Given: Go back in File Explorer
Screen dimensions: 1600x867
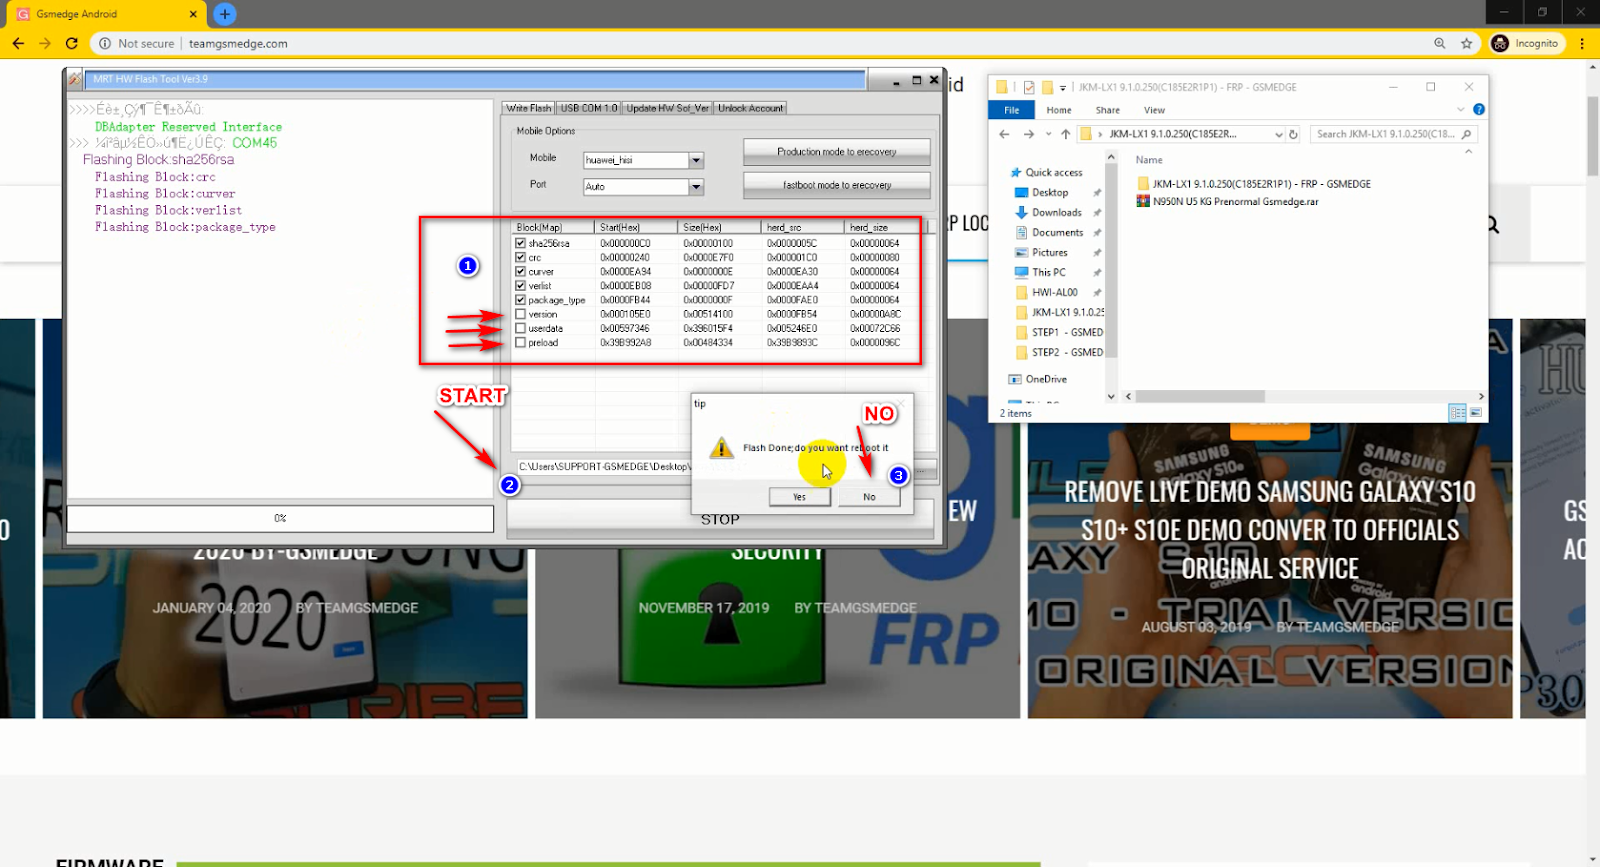Looking at the screenshot, I should (x=1005, y=134).
